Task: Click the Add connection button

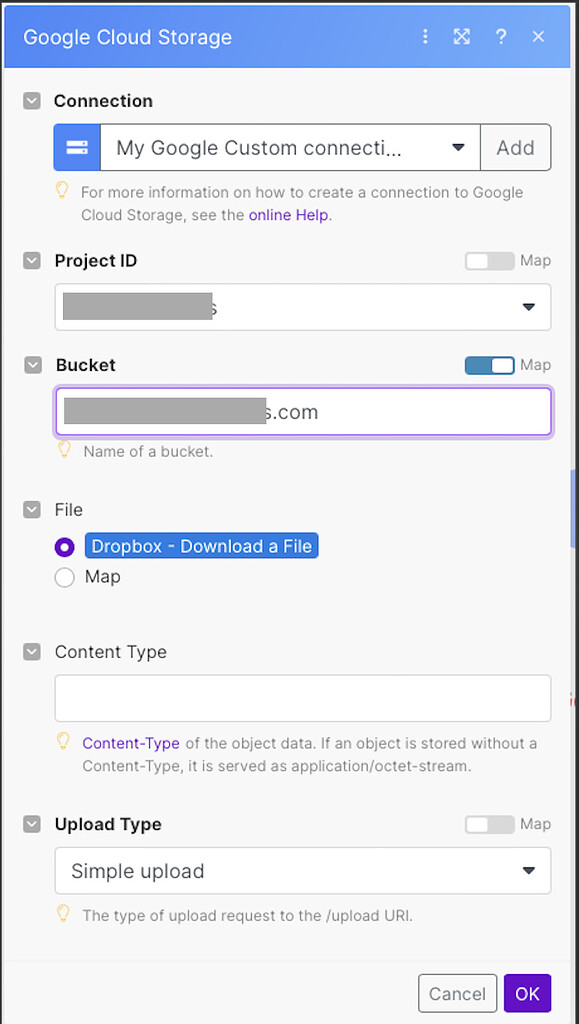Action: [x=516, y=148]
